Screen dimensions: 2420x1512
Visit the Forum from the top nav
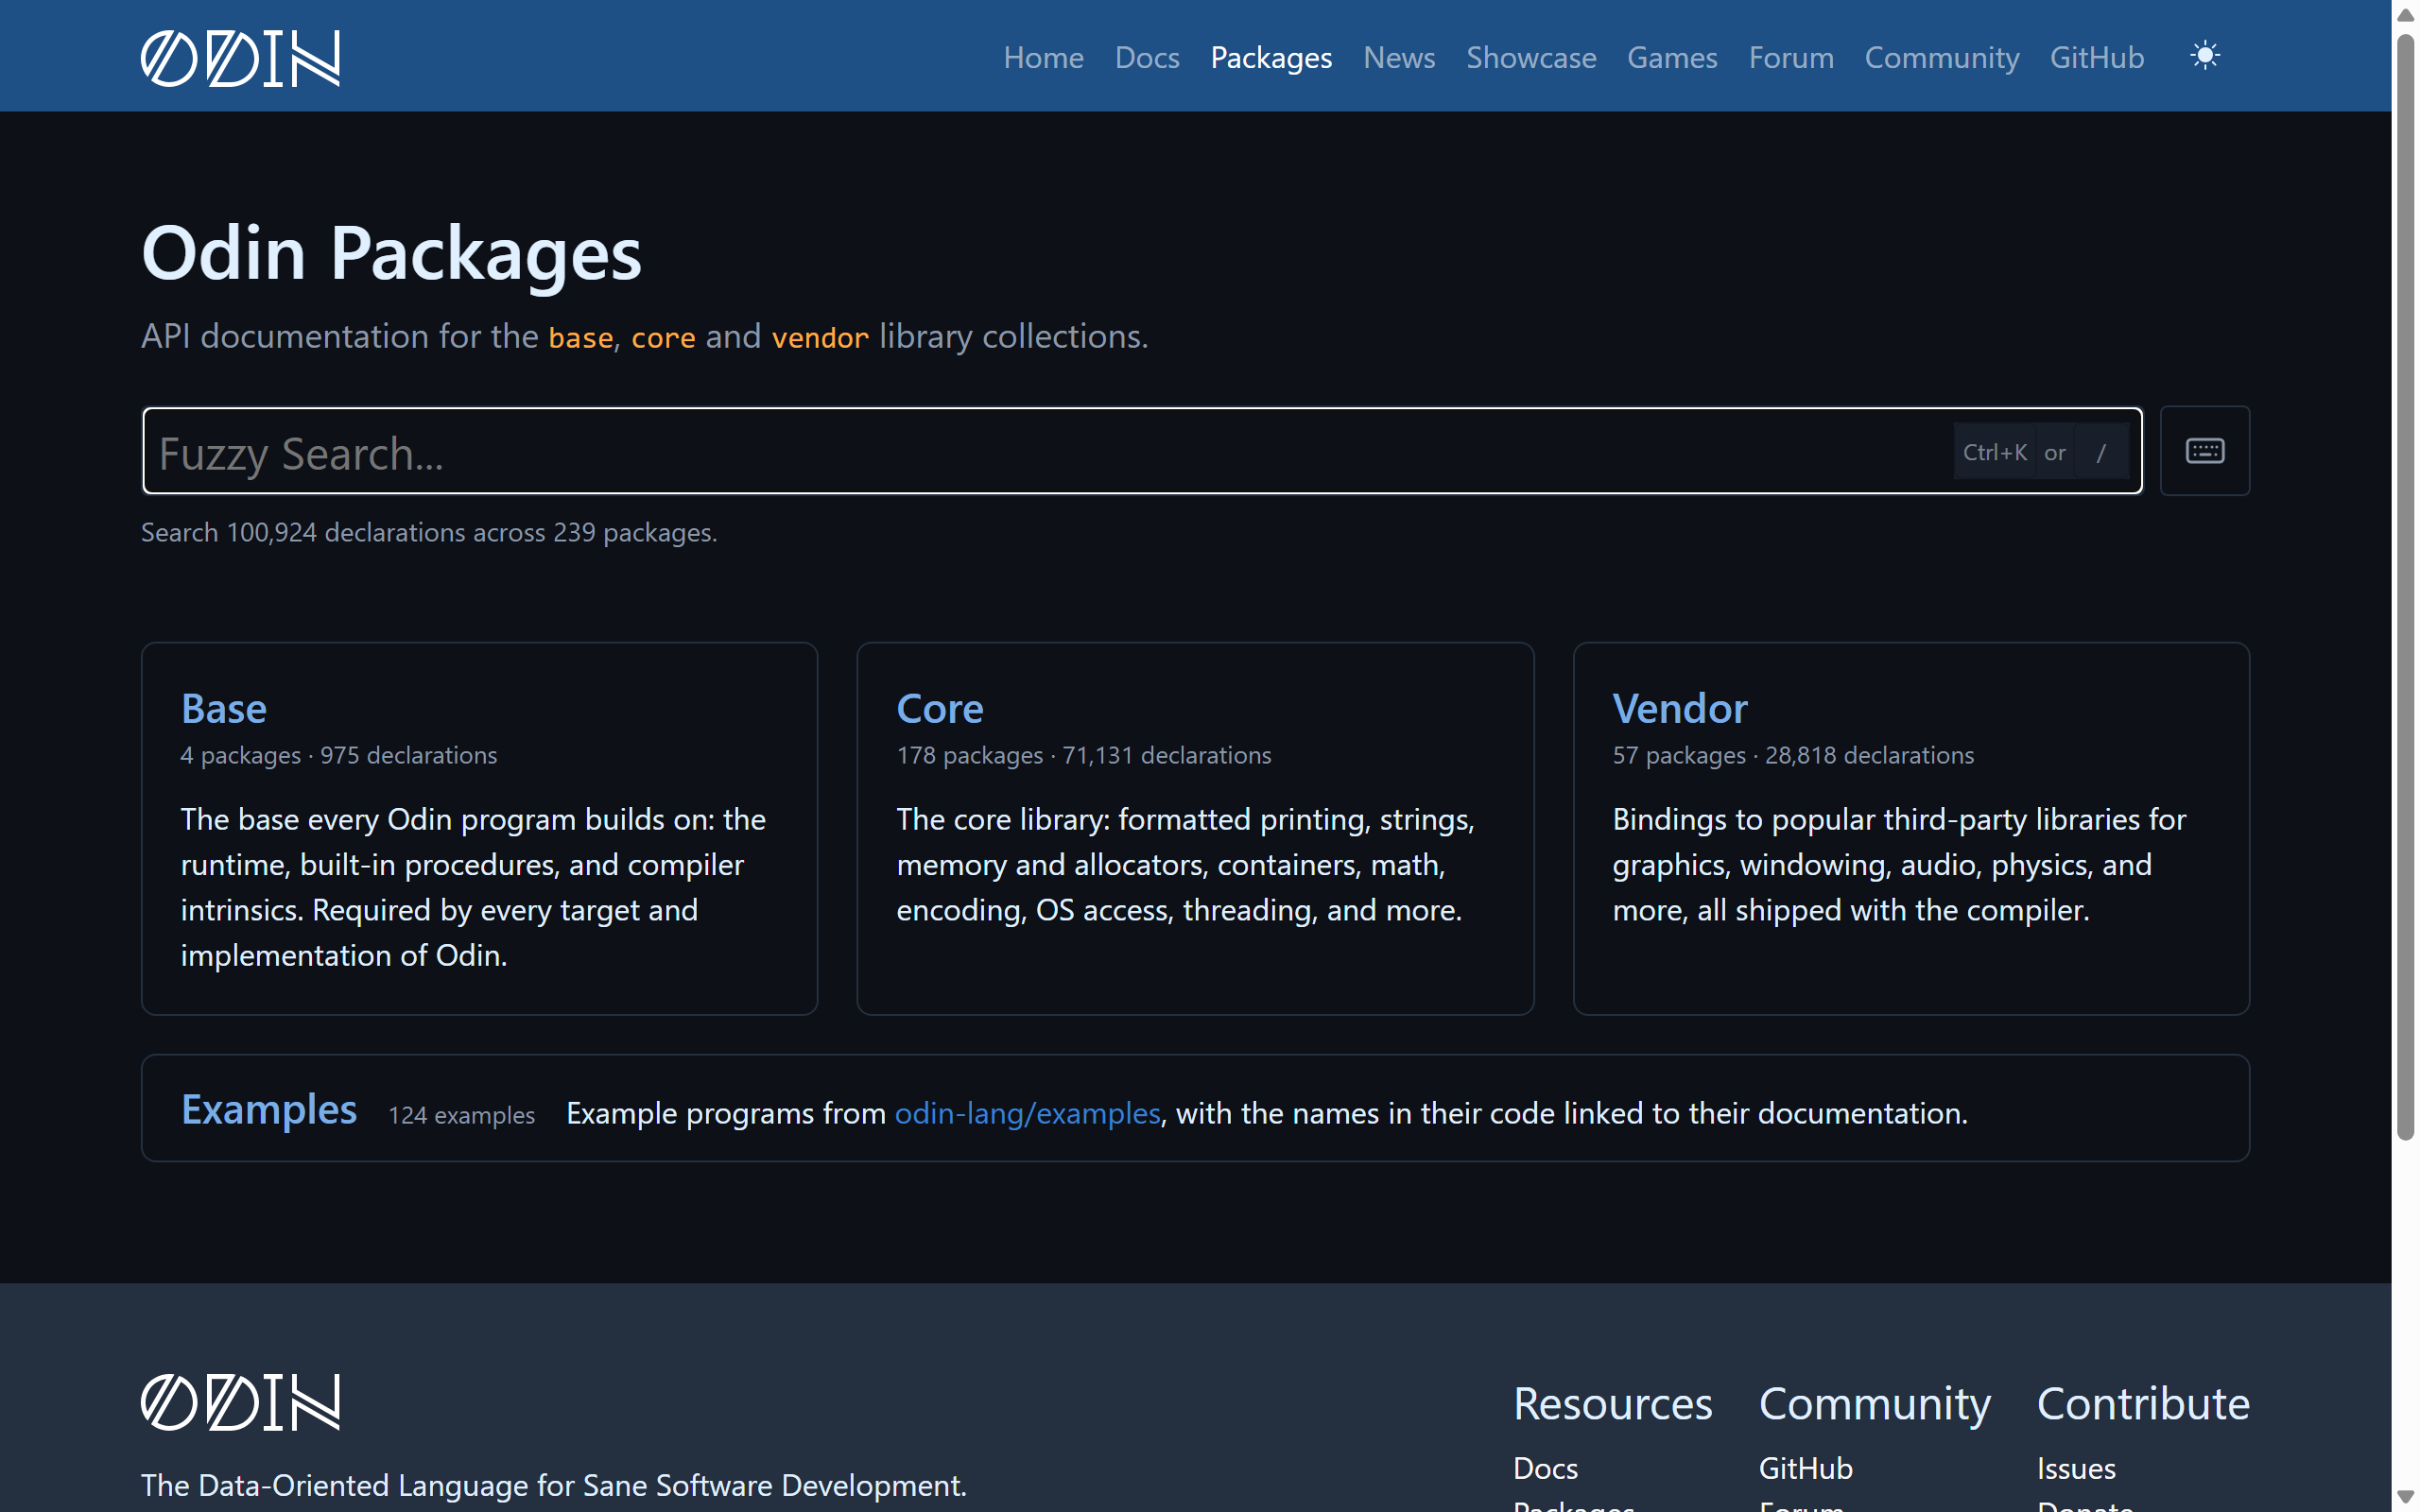(x=1791, y=57)
